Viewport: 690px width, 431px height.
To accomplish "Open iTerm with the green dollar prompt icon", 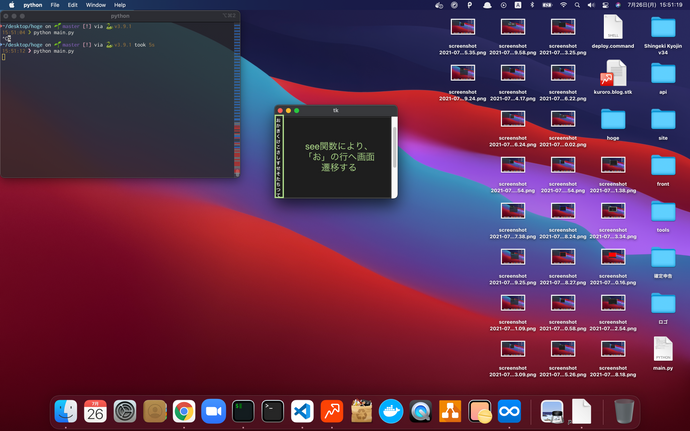I will click(x=243, y=411).
